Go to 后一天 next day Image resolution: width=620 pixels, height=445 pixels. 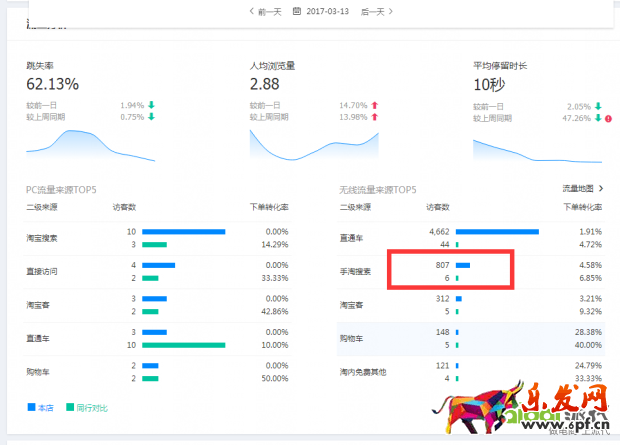(x=372, y=12)
